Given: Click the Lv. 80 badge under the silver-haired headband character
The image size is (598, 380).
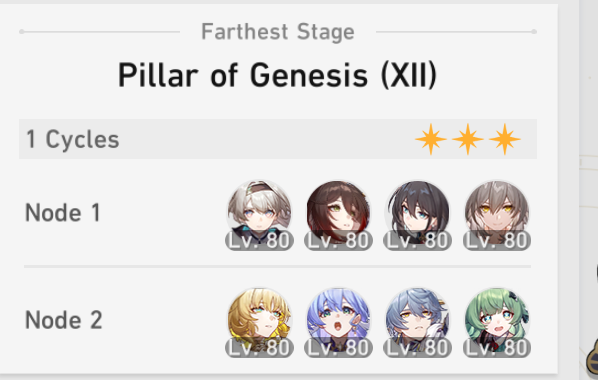Looking at the screenshot, I should pyautogui.click(x=259, y=240).
